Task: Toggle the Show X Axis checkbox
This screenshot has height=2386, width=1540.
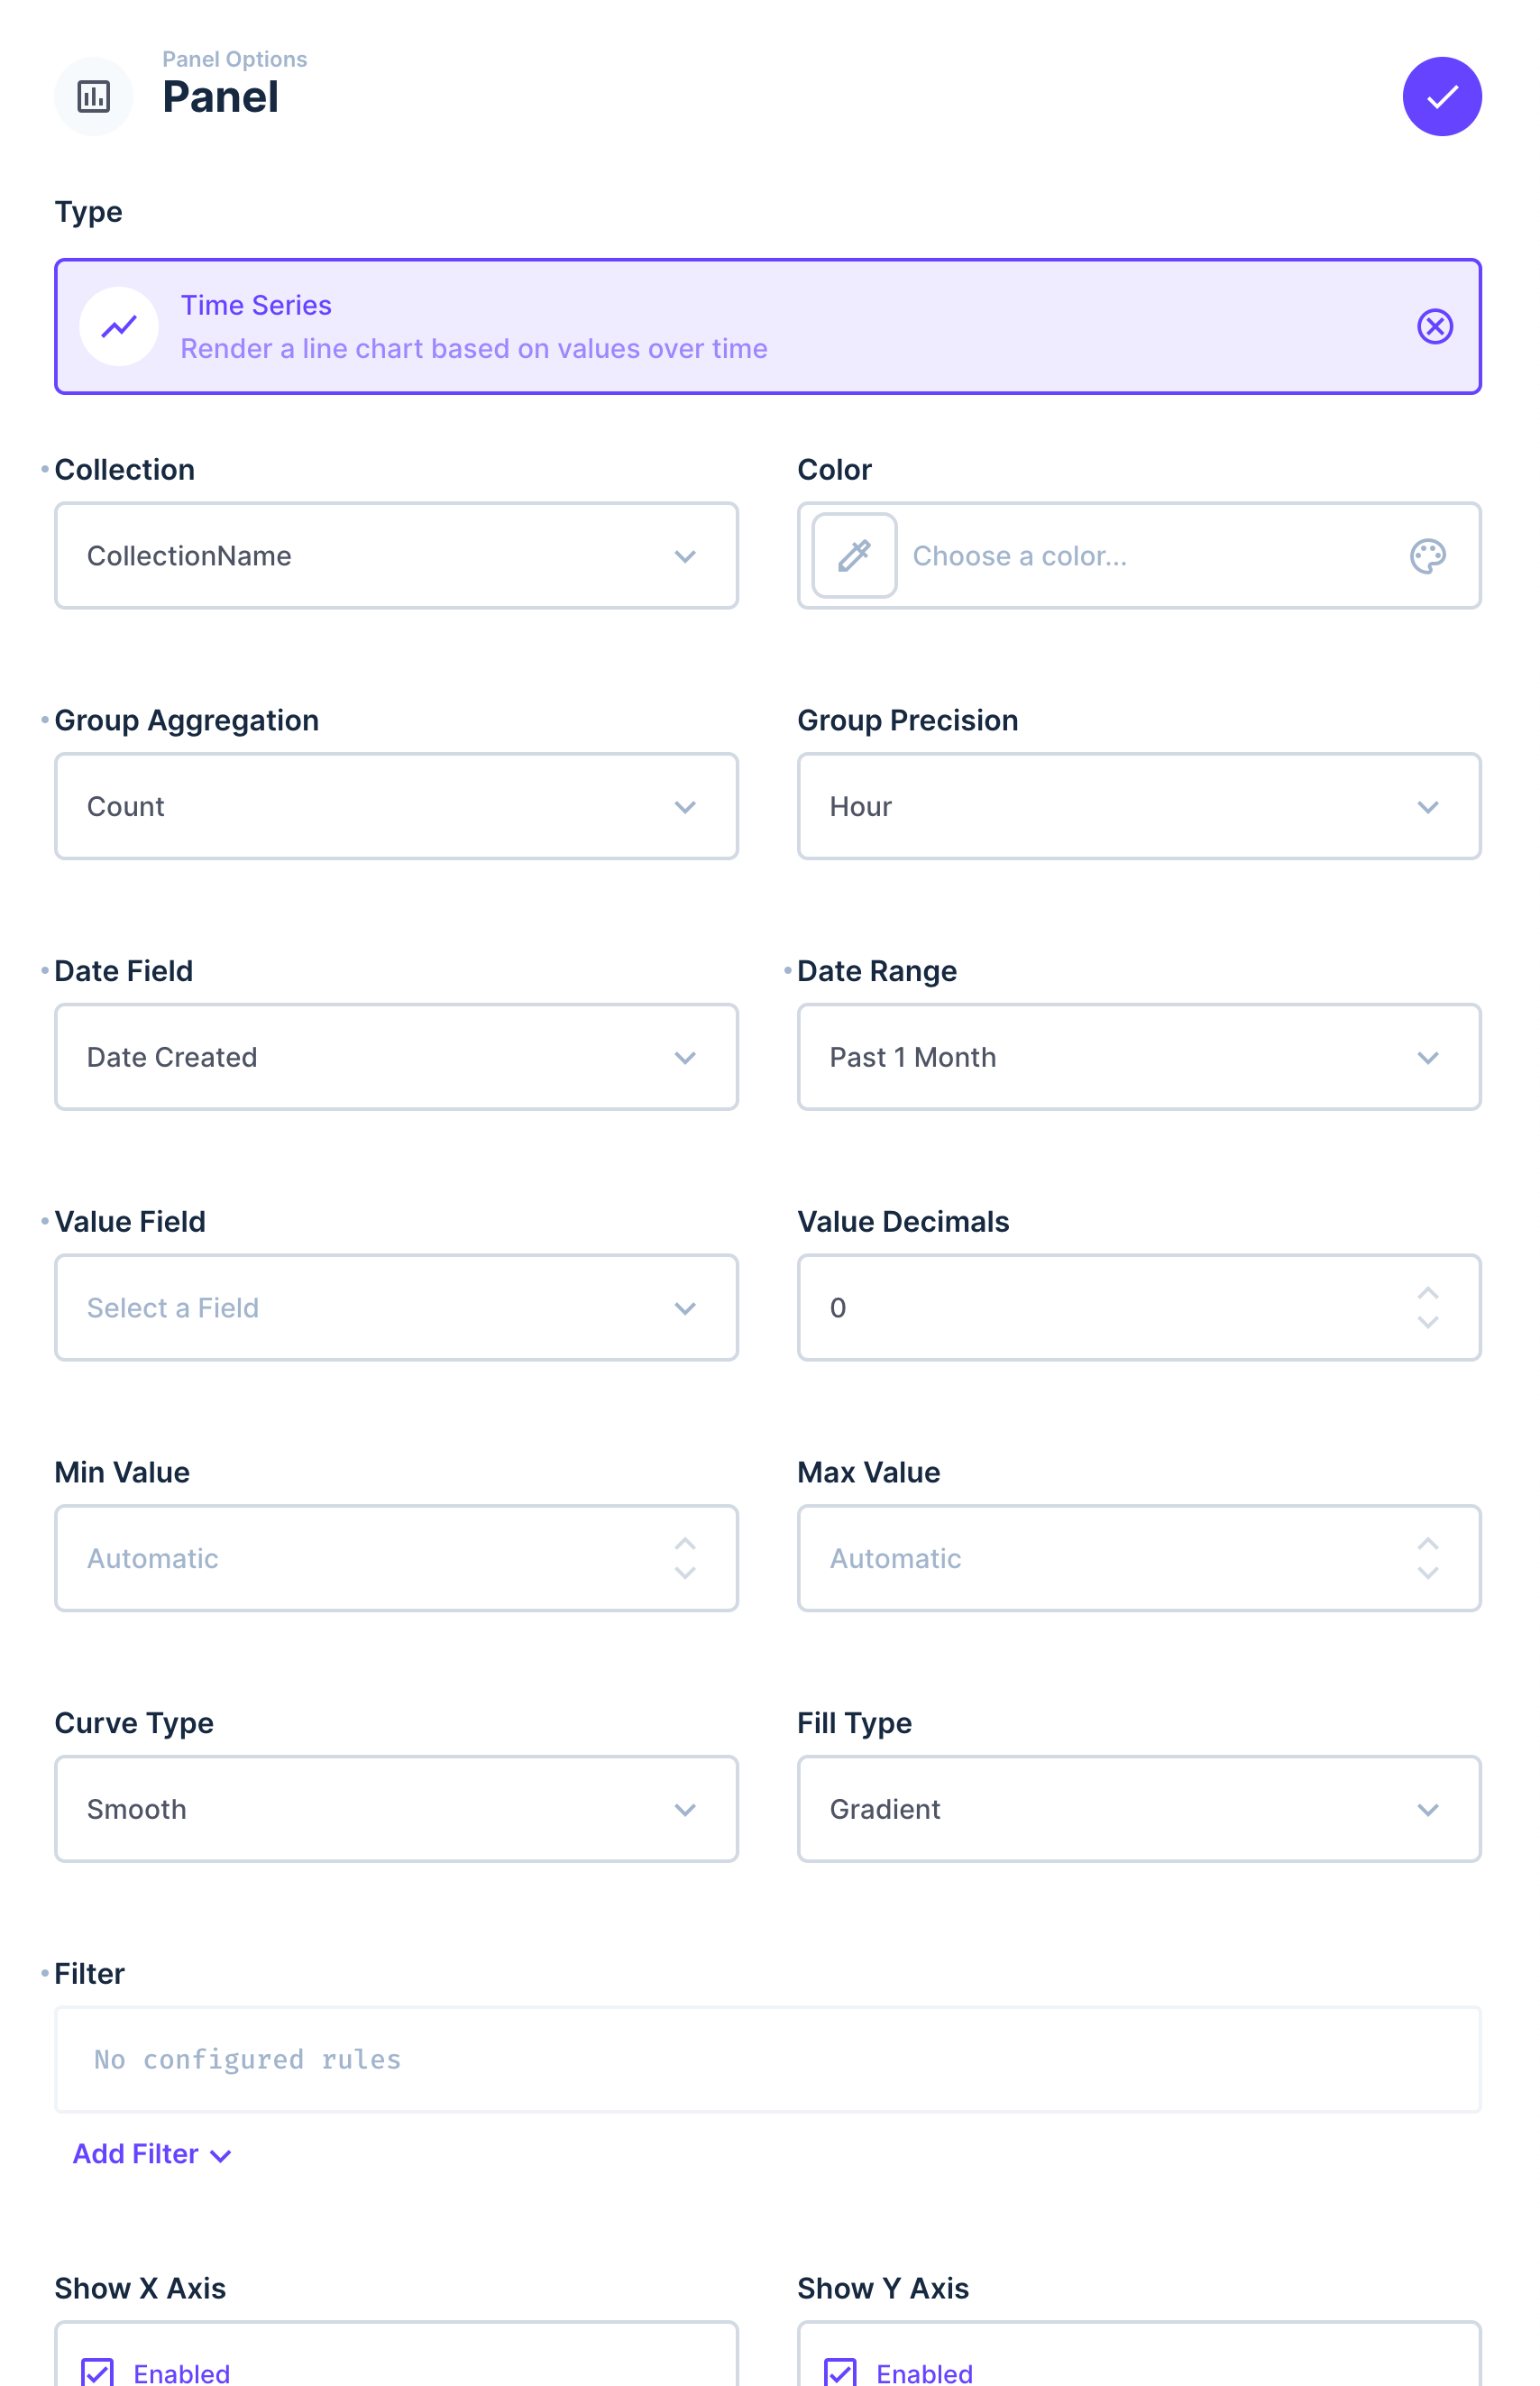Action: pos(98,2372)
